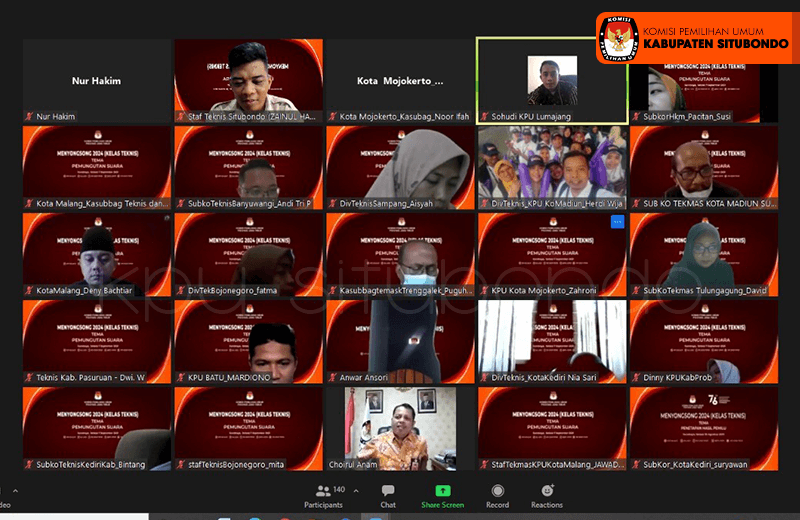The height and width of the screenshot is (520, 800).
Task: Select the Kota Mojokerto_Kasubag_Noor Ifah tile
Action: (x=400, y=80)
